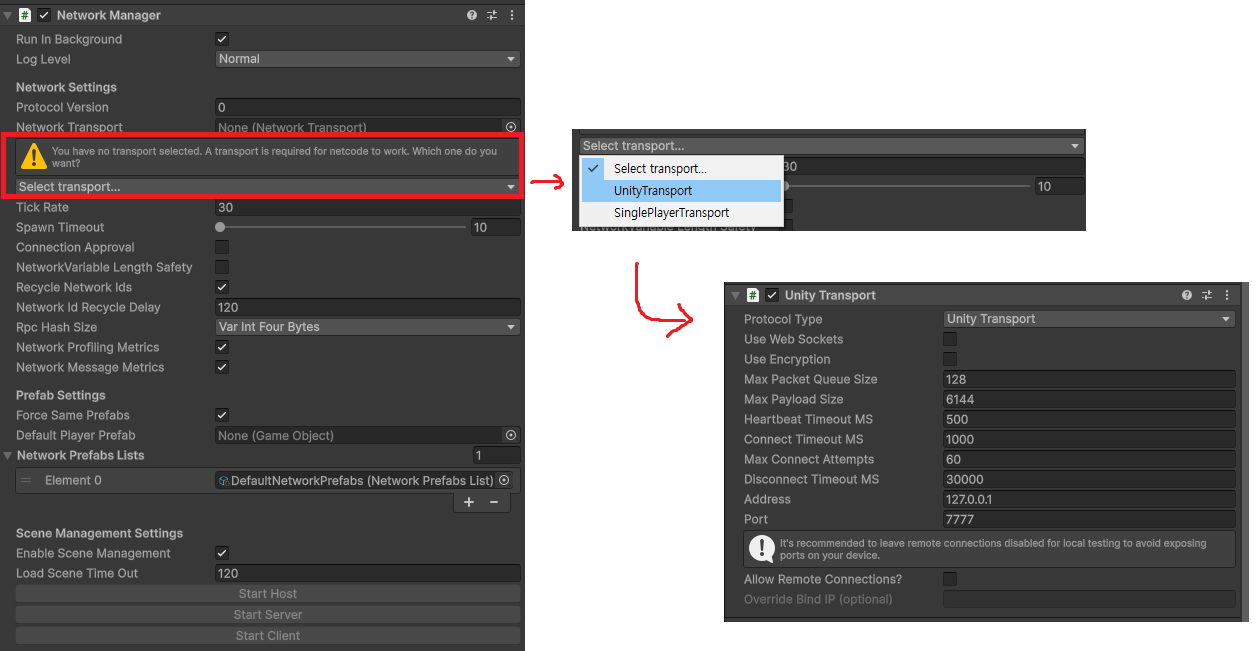Image resolution: width=1257 pixels, height=651 pixels.
Task: Open object picker for Default Player Prefab
Action: [511, 435]
